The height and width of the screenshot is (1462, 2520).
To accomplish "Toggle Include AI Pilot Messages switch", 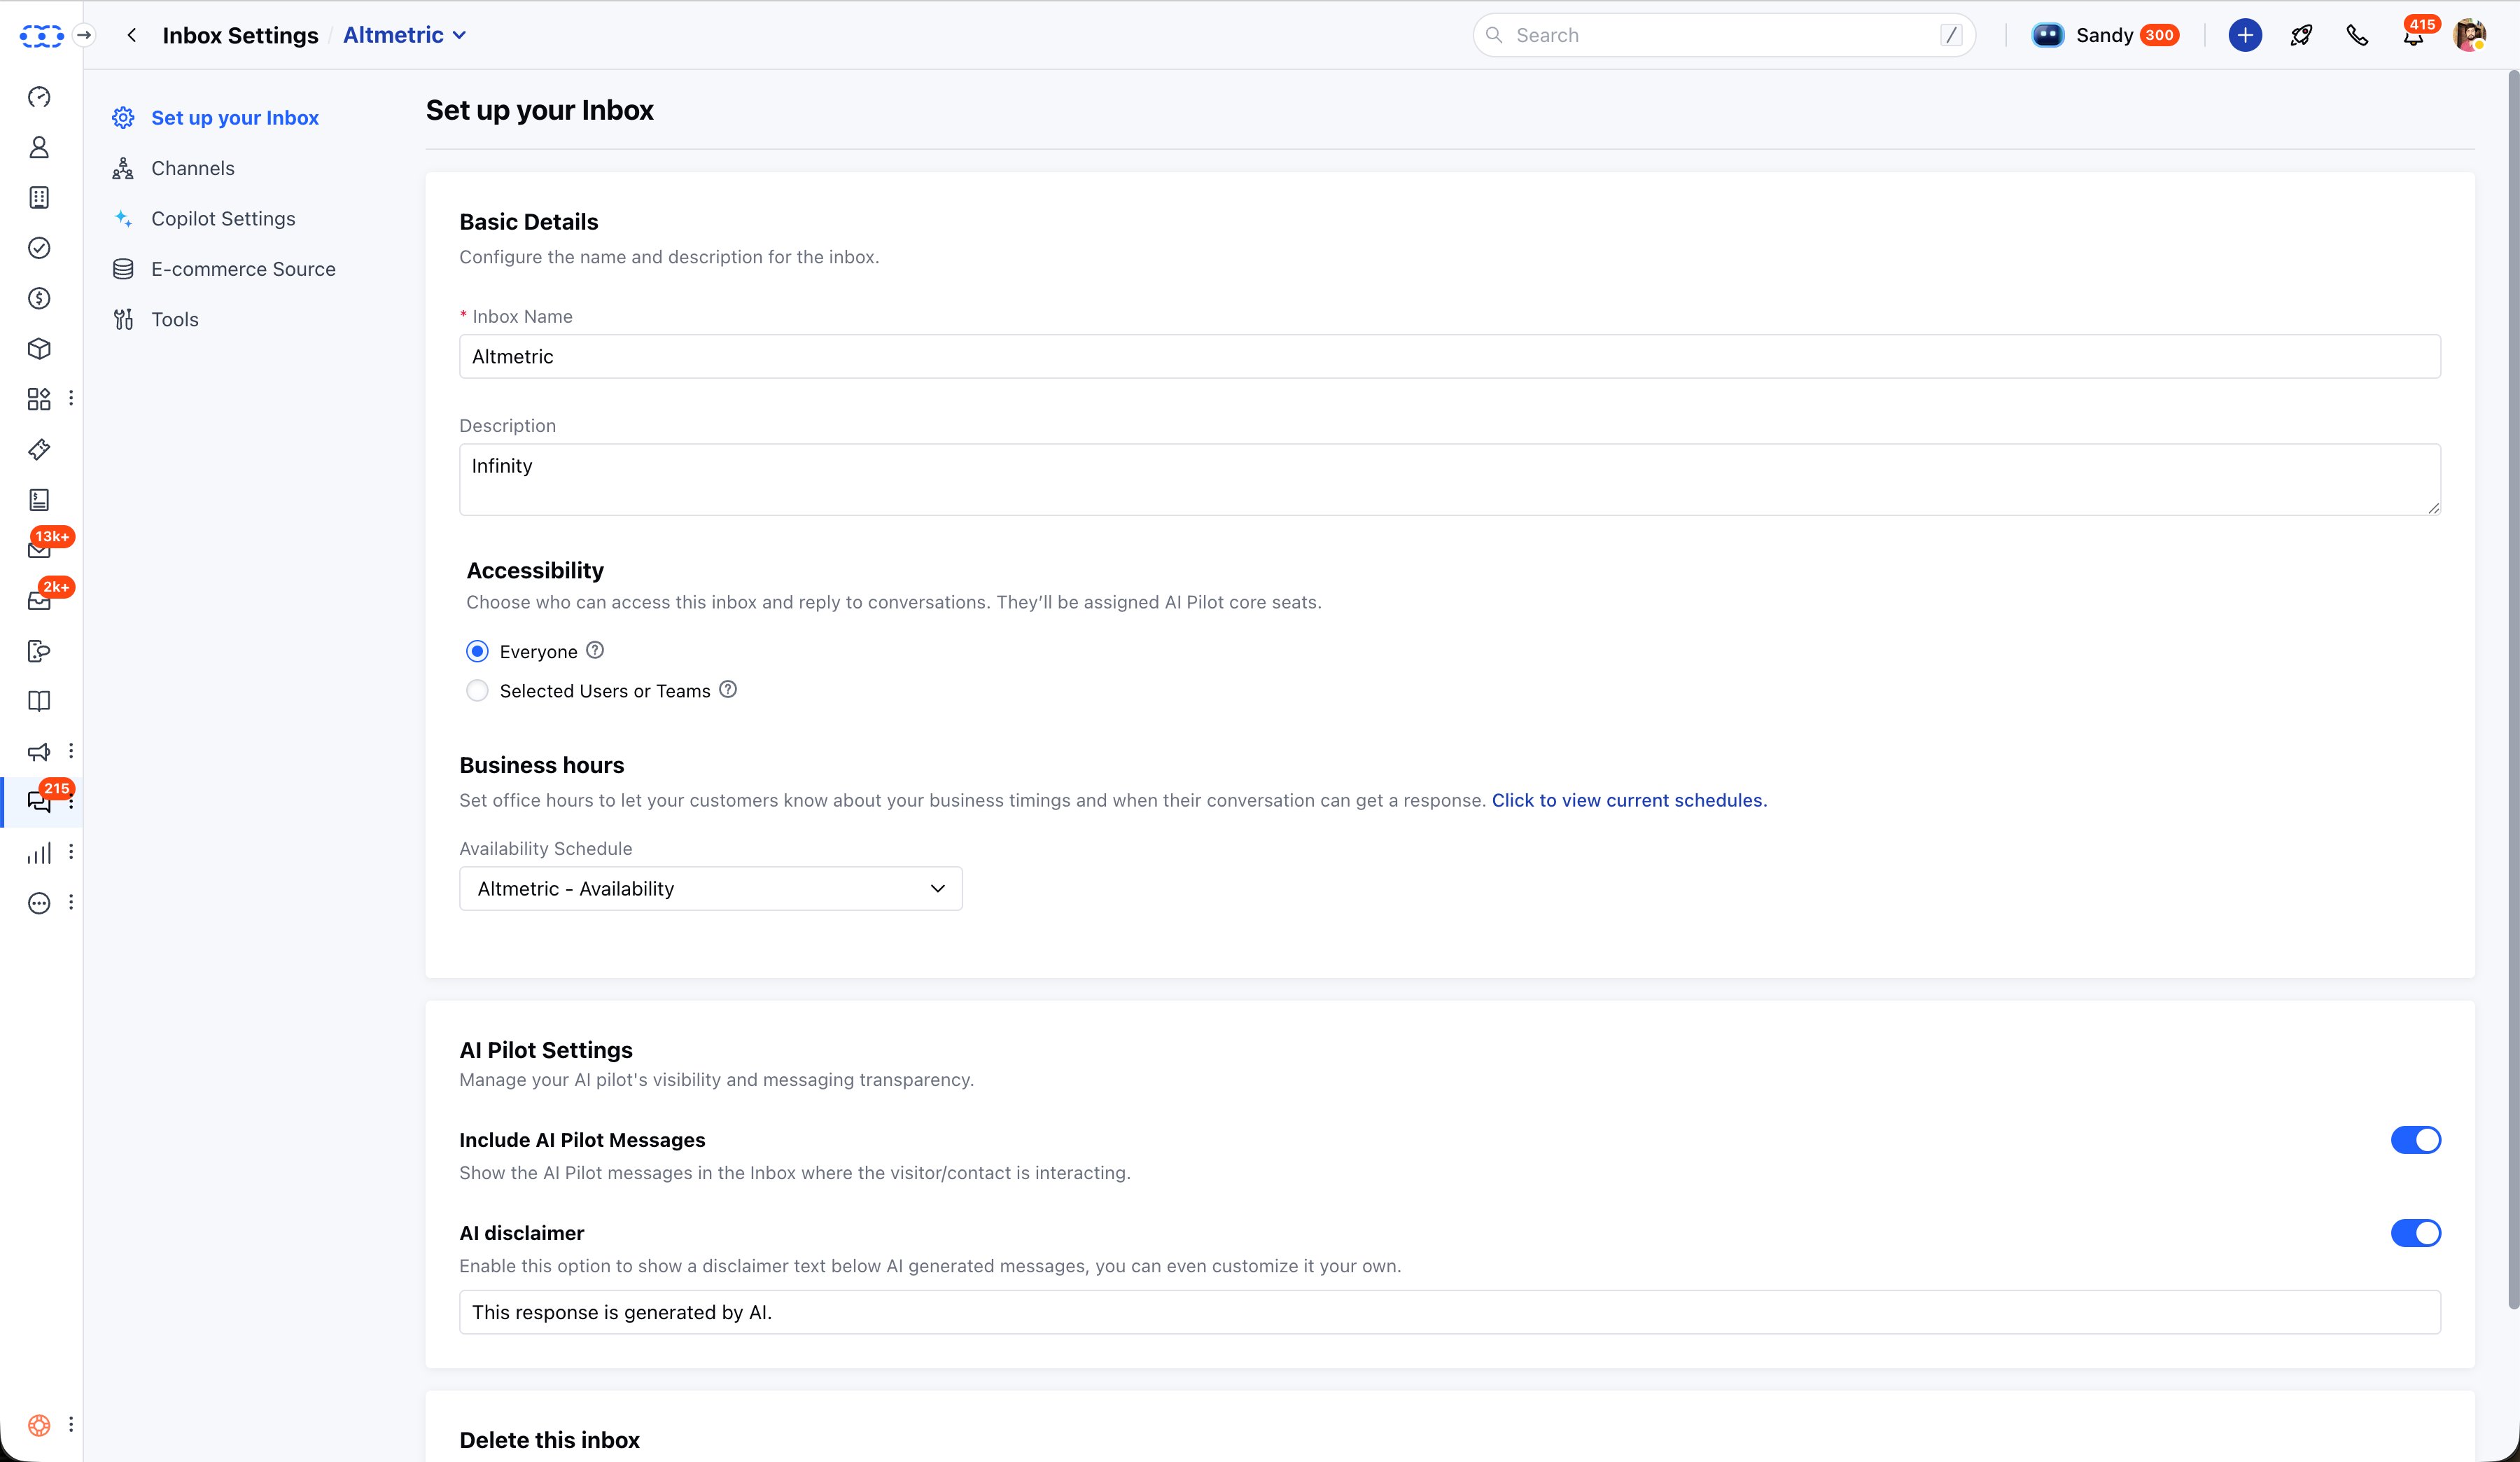I will 2415,1140.
